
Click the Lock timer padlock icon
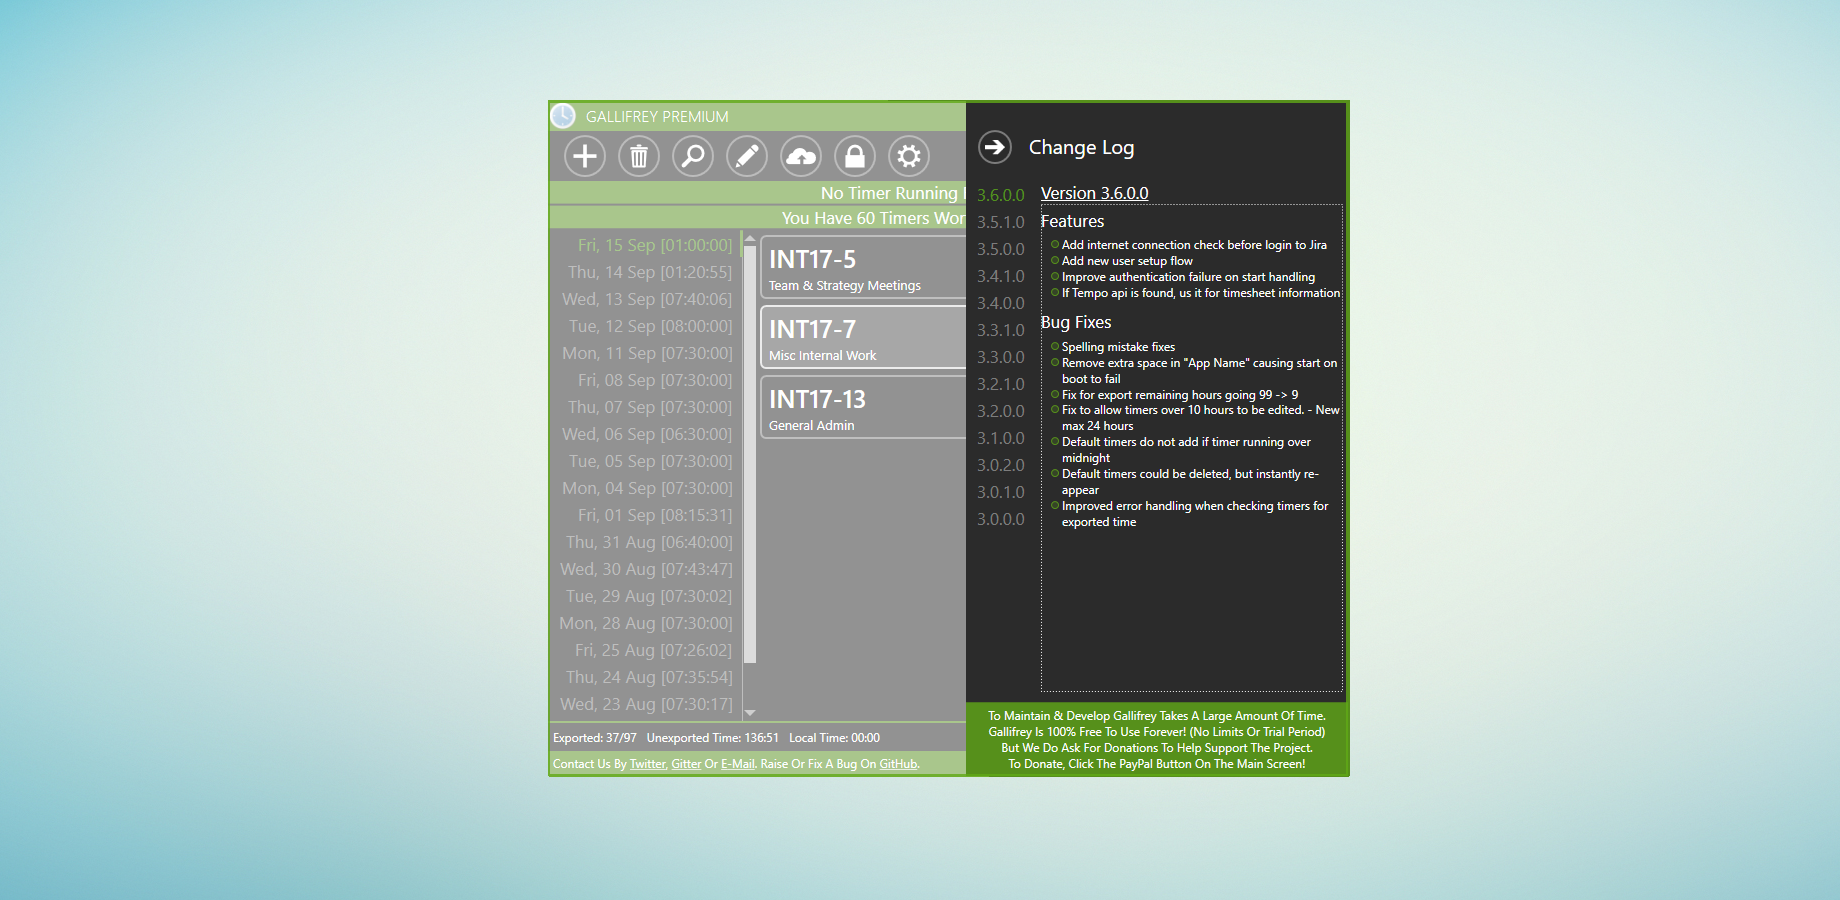[x=855, y=156]
